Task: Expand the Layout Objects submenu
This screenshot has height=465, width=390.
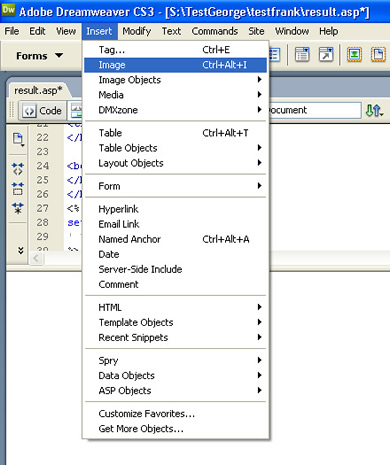Action: (175, 163)
